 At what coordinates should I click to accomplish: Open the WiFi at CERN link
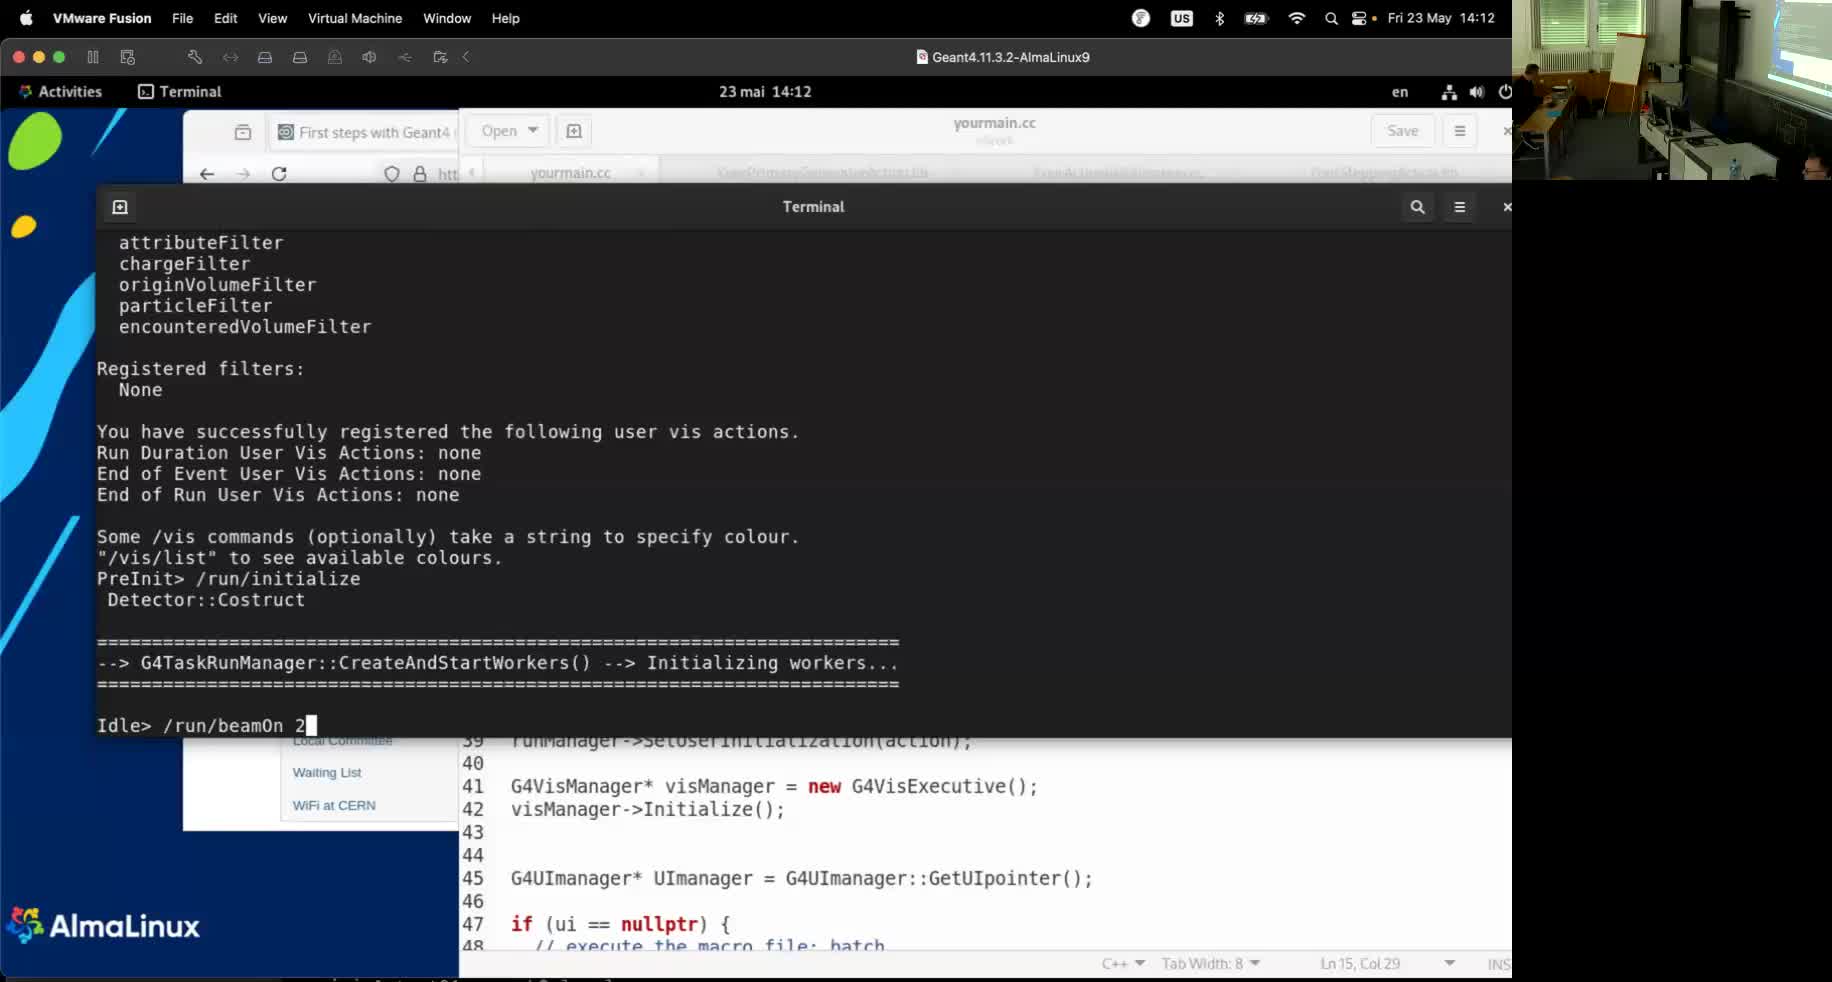[333, 805]
